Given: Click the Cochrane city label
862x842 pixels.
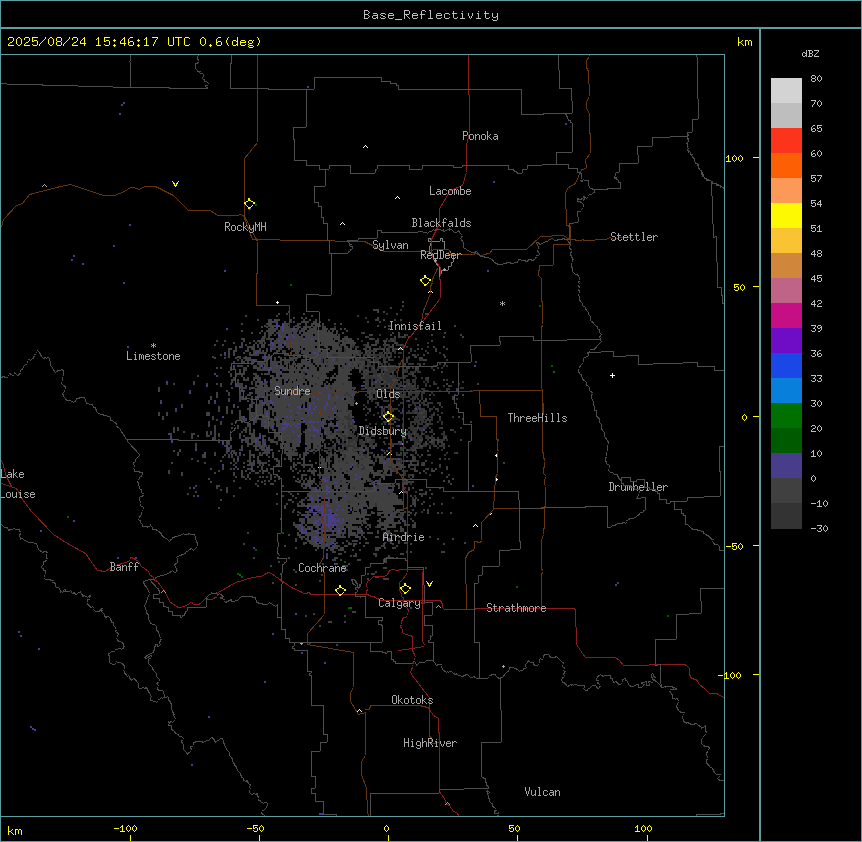Looking at the screenshot, I should click(x=322, y=568).
